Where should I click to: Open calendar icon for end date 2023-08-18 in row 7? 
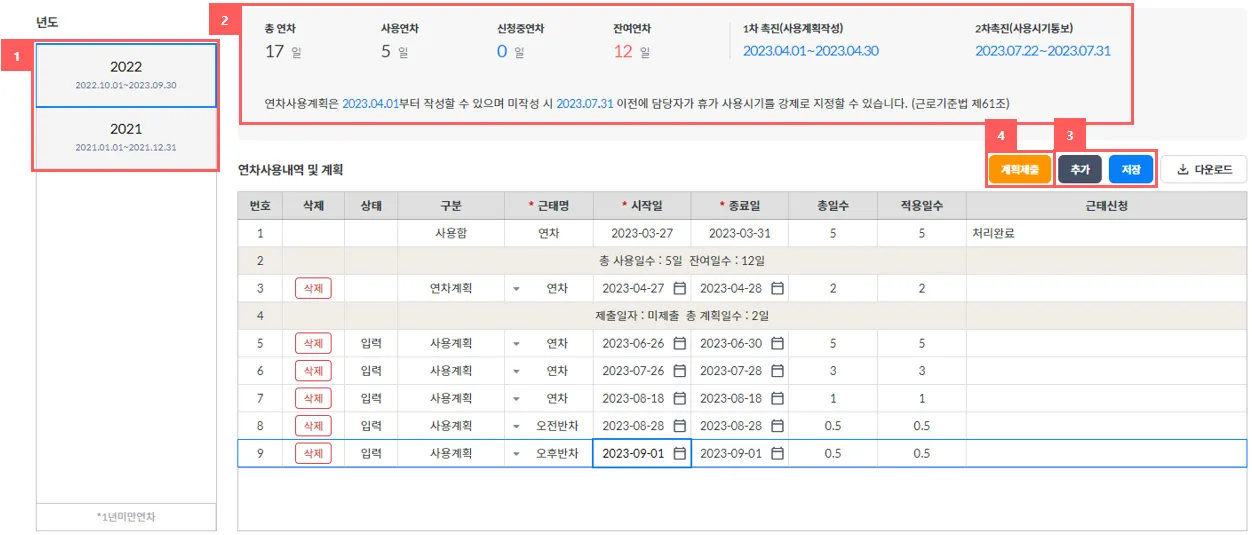tap(777, 398)
